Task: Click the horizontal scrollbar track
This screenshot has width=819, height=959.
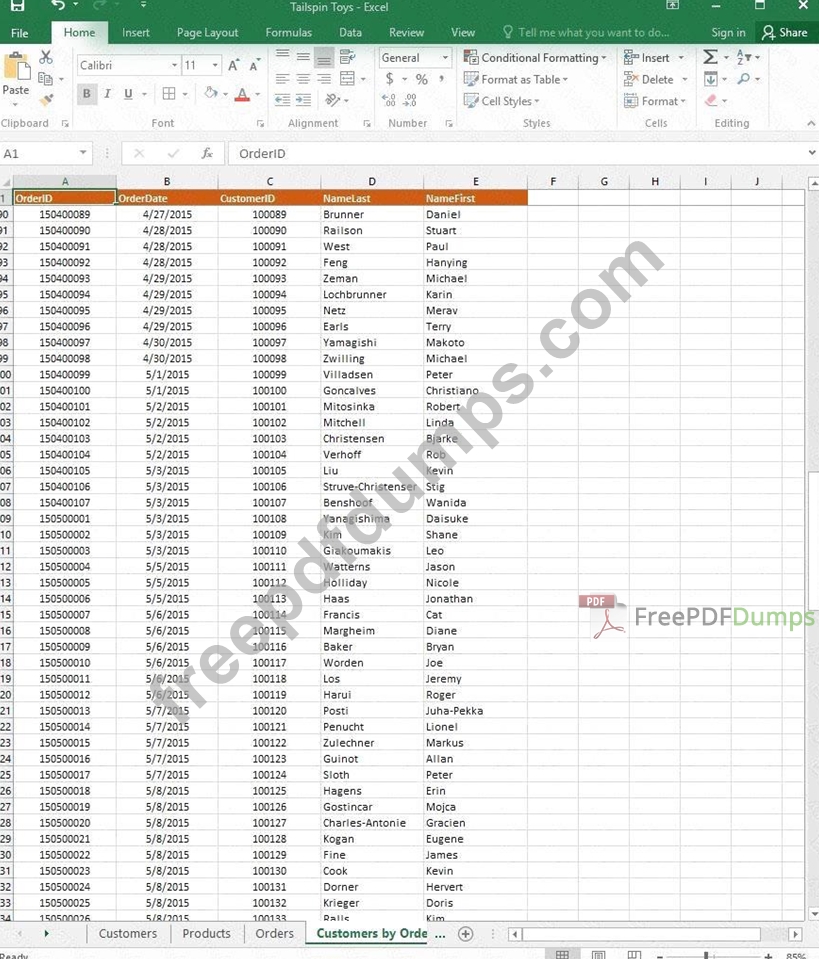Action: tap(642, 934)
